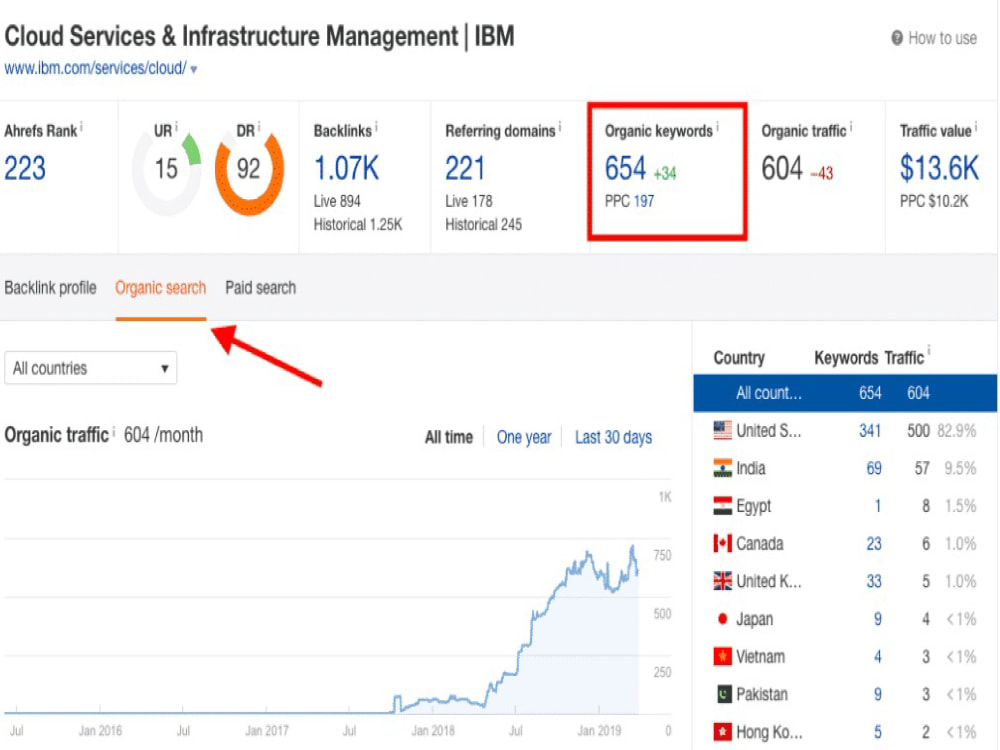1000x750 pixels.
Task: Click the DR 92 orange gauge chart
Action: (x=249, y=170)
